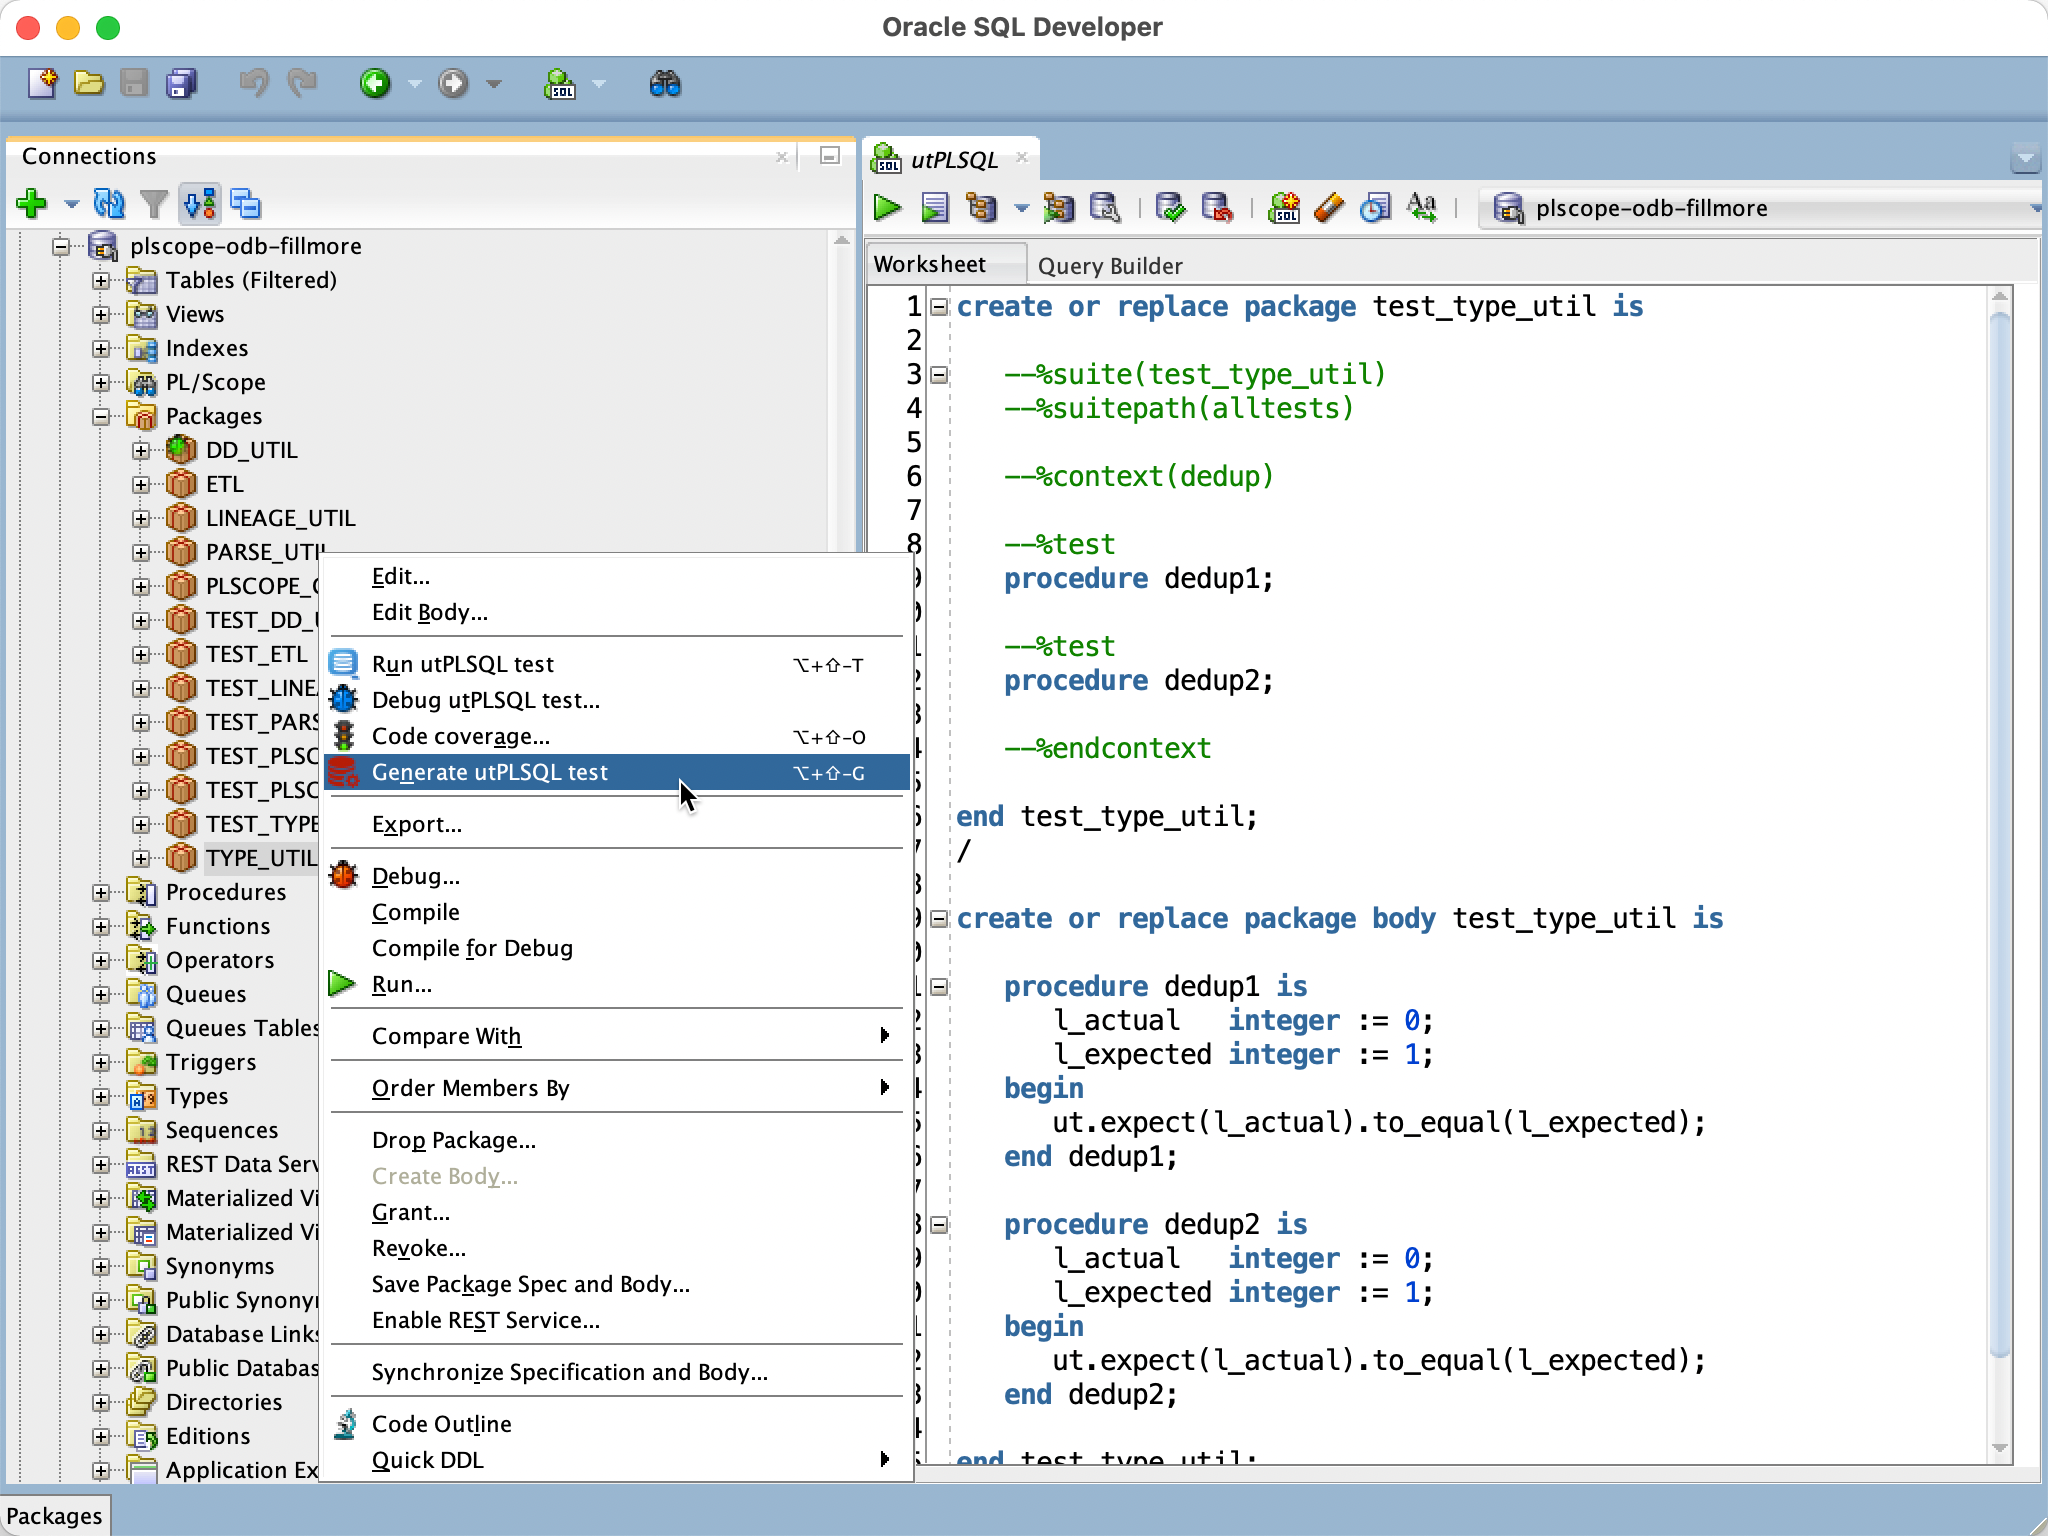The height and width of the screenshot is (1536, 2048).
Task: Apply a filter in the Connections panel
Action: [x=154, y=204]
